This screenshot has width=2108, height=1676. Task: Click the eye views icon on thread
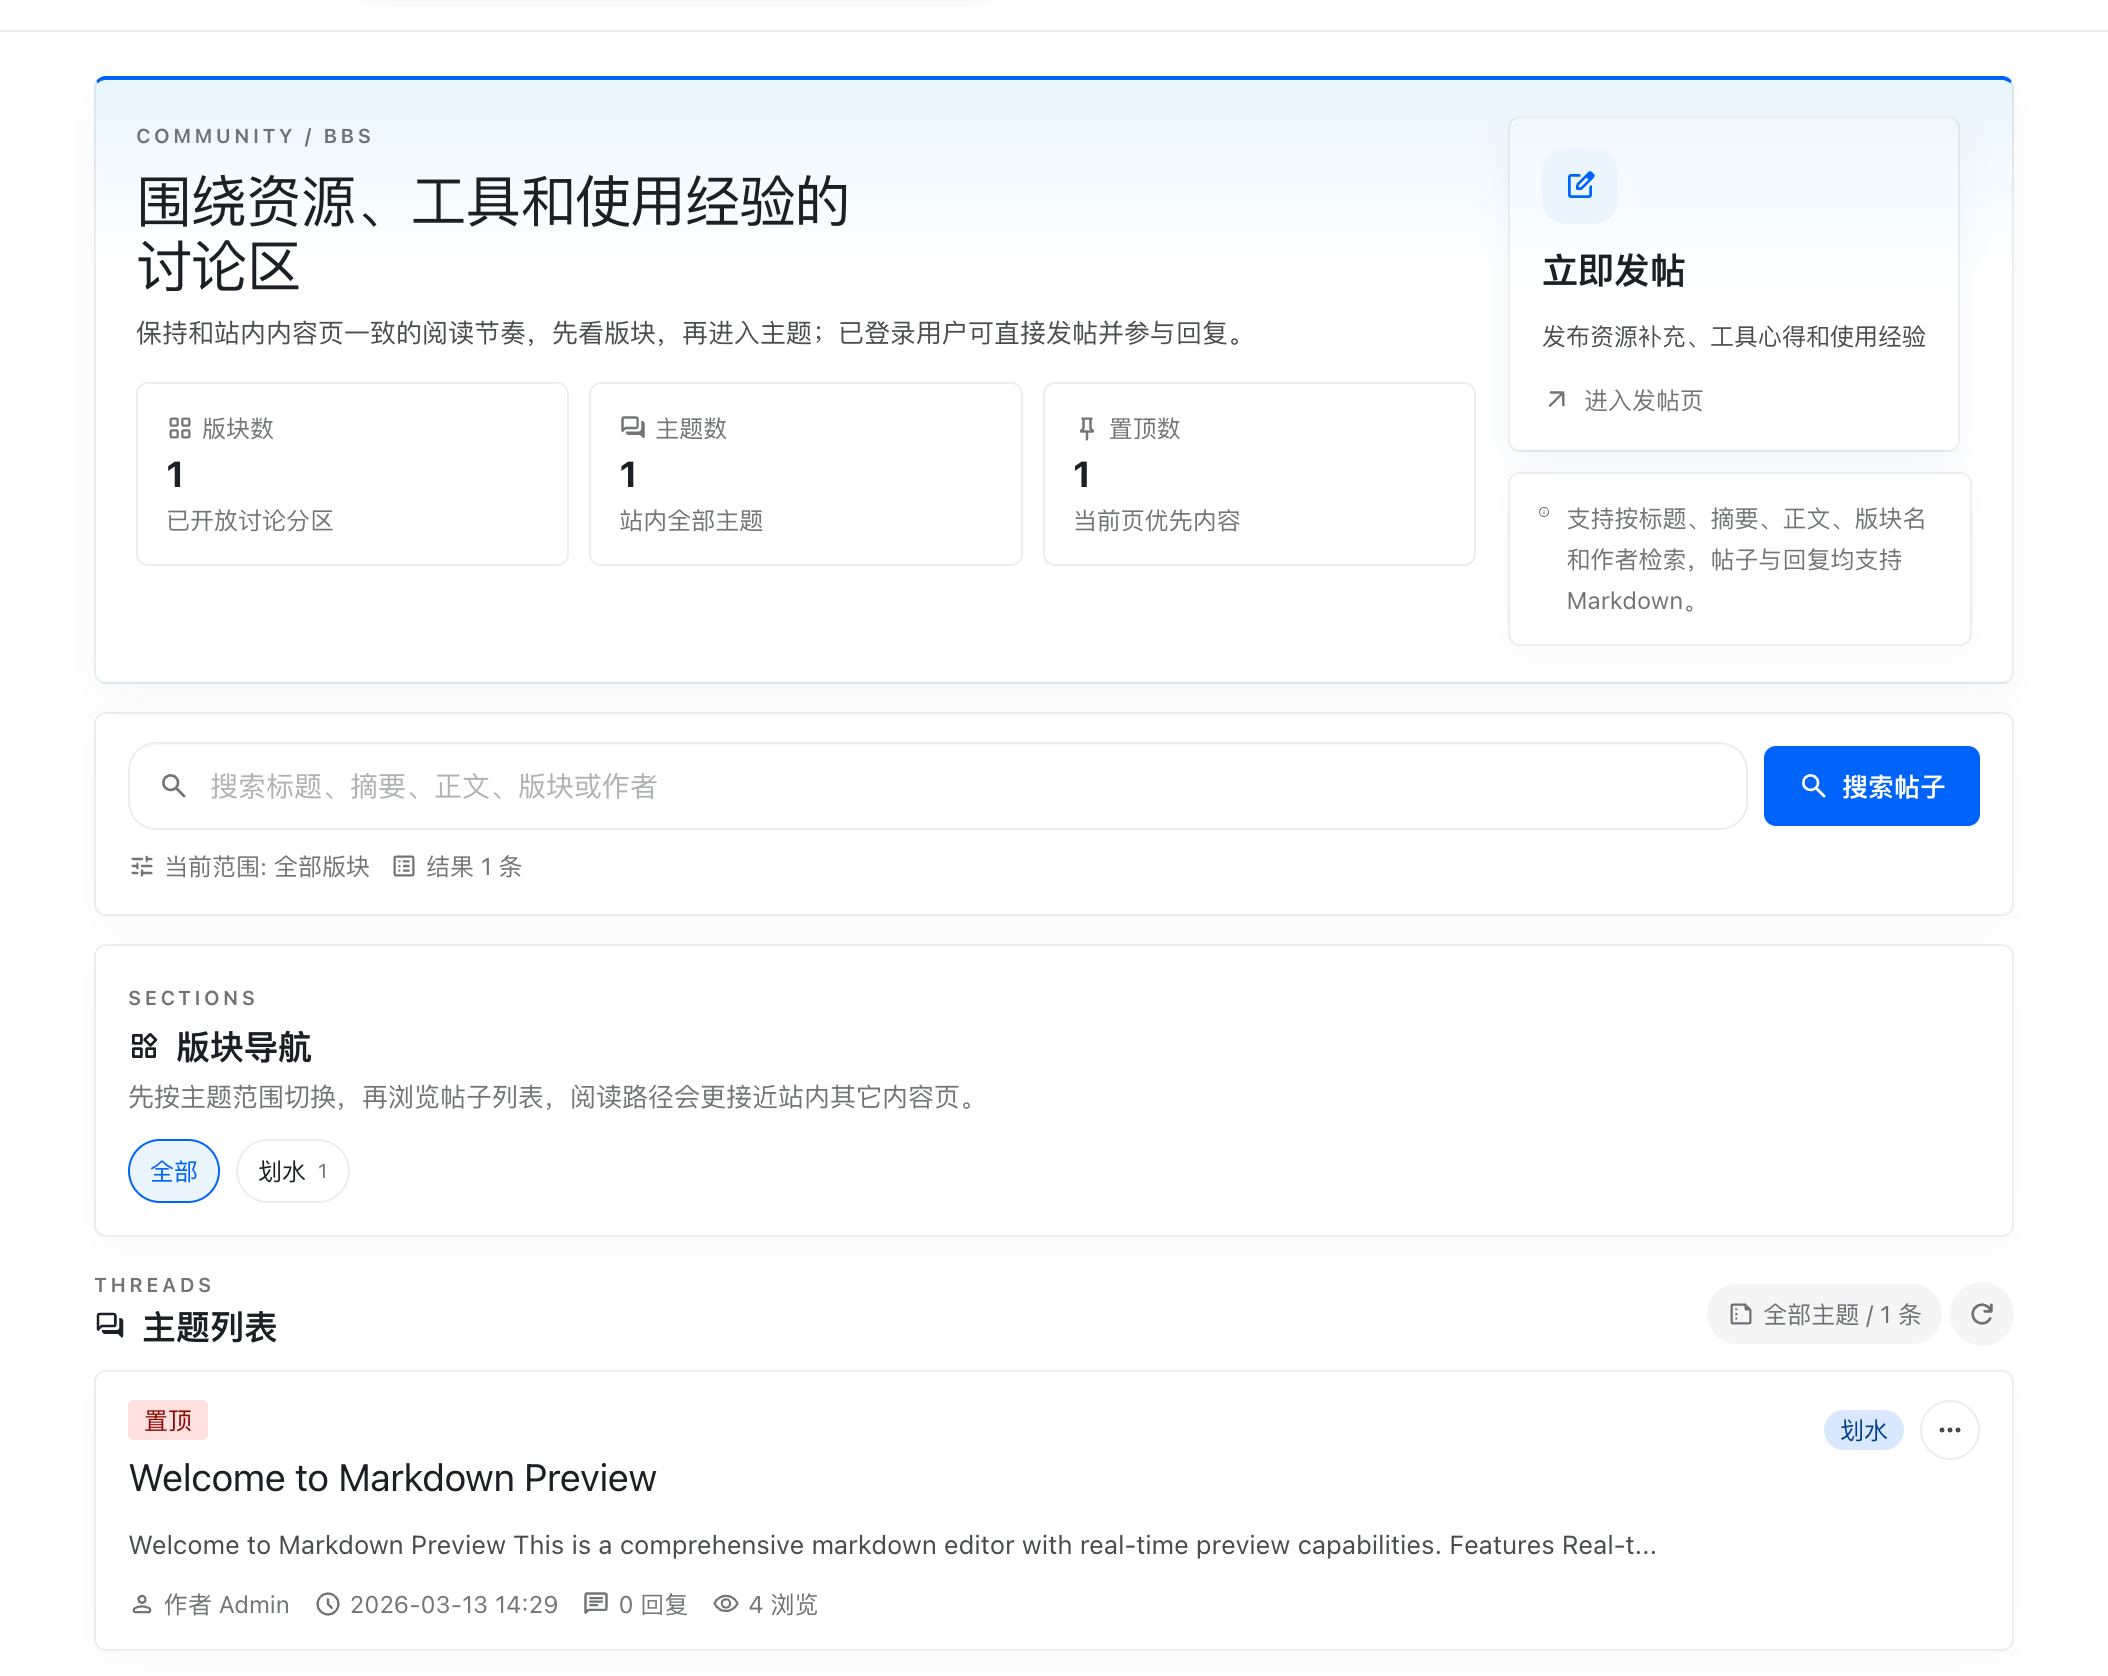click(x=726, y=1604)
